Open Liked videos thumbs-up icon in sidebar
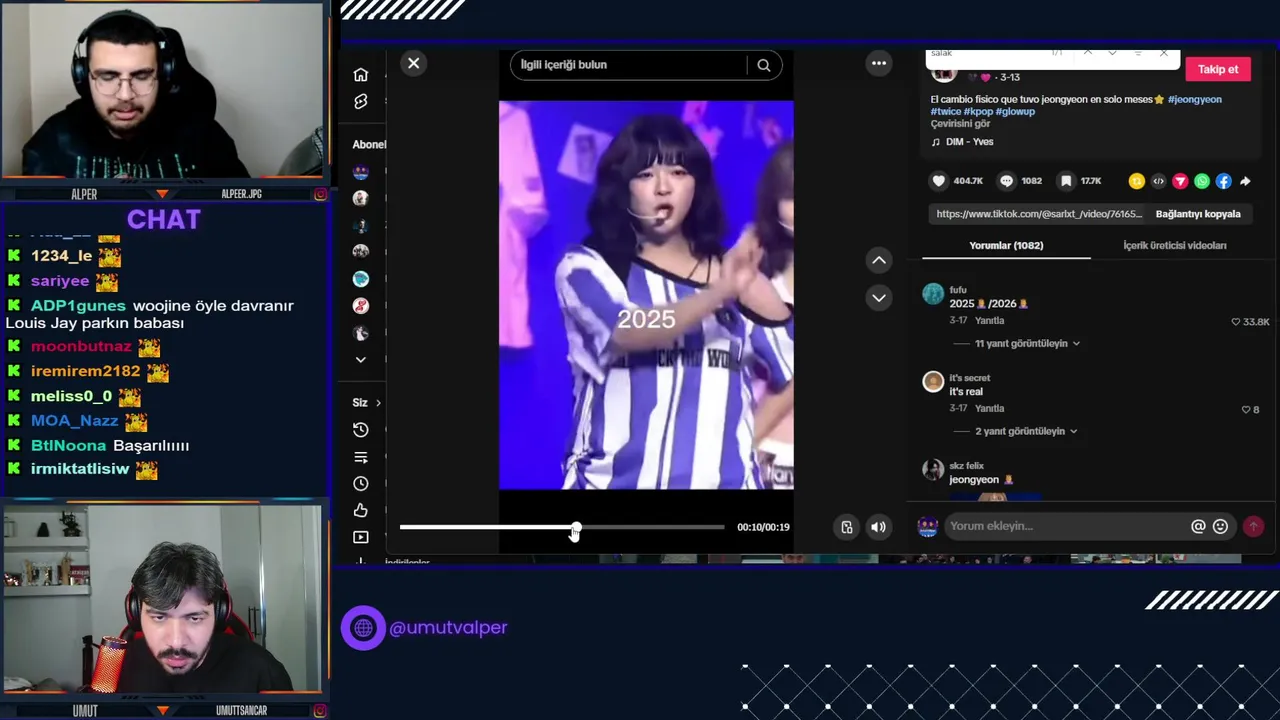Image resolution: width=1280 pixels, height=720 pixels. pos(361,511)
